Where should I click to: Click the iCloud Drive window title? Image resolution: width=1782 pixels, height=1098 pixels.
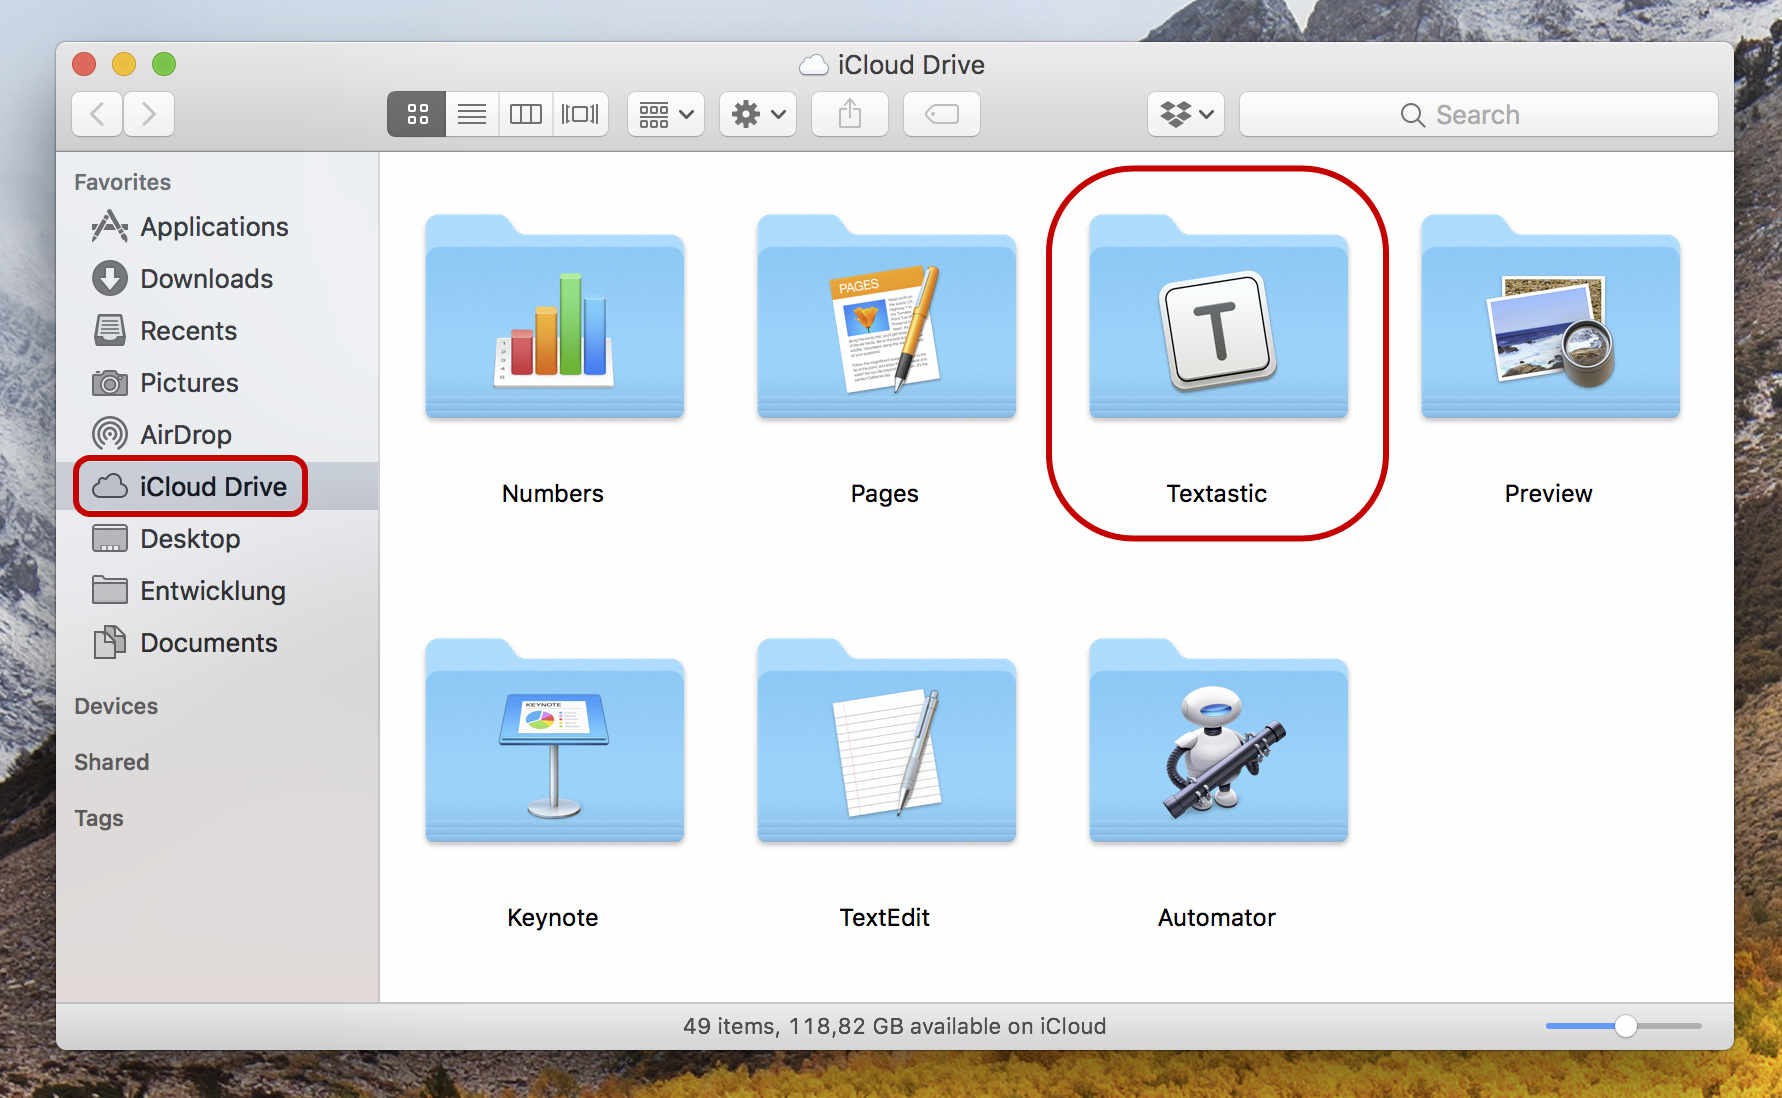[911, 65]
